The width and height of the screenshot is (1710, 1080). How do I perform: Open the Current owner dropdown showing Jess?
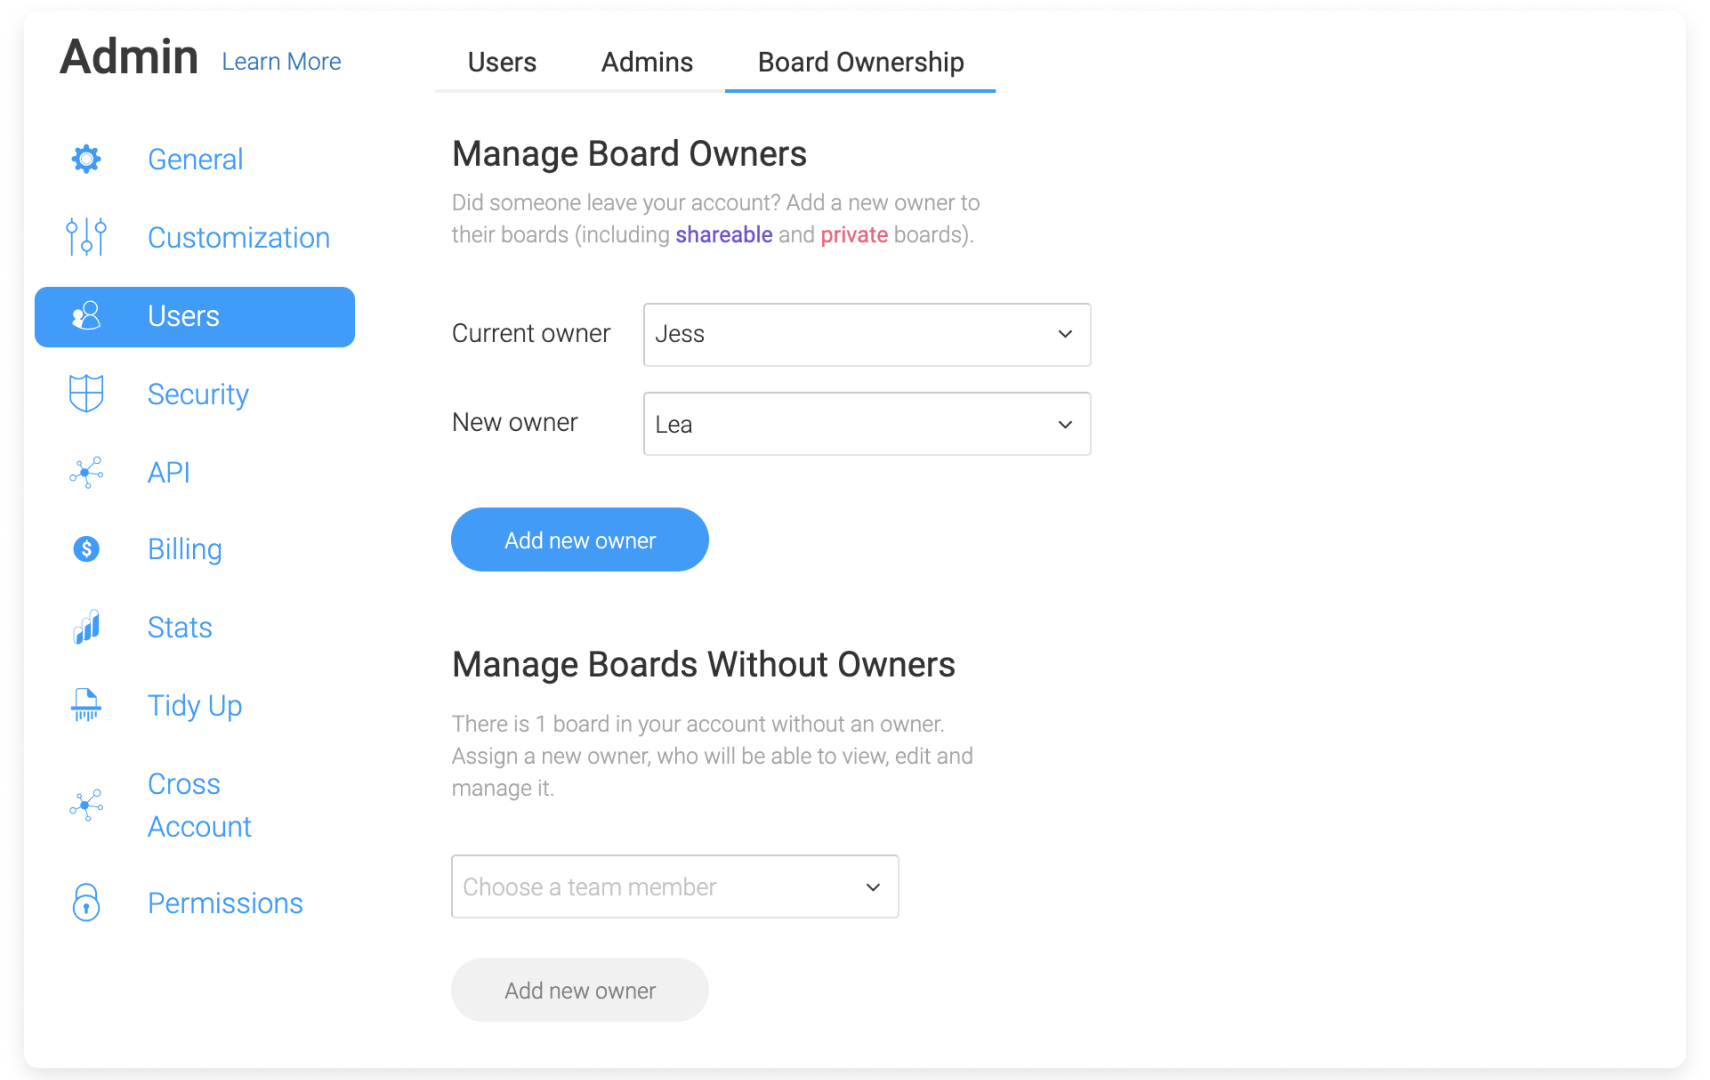(x=867, y=334)
